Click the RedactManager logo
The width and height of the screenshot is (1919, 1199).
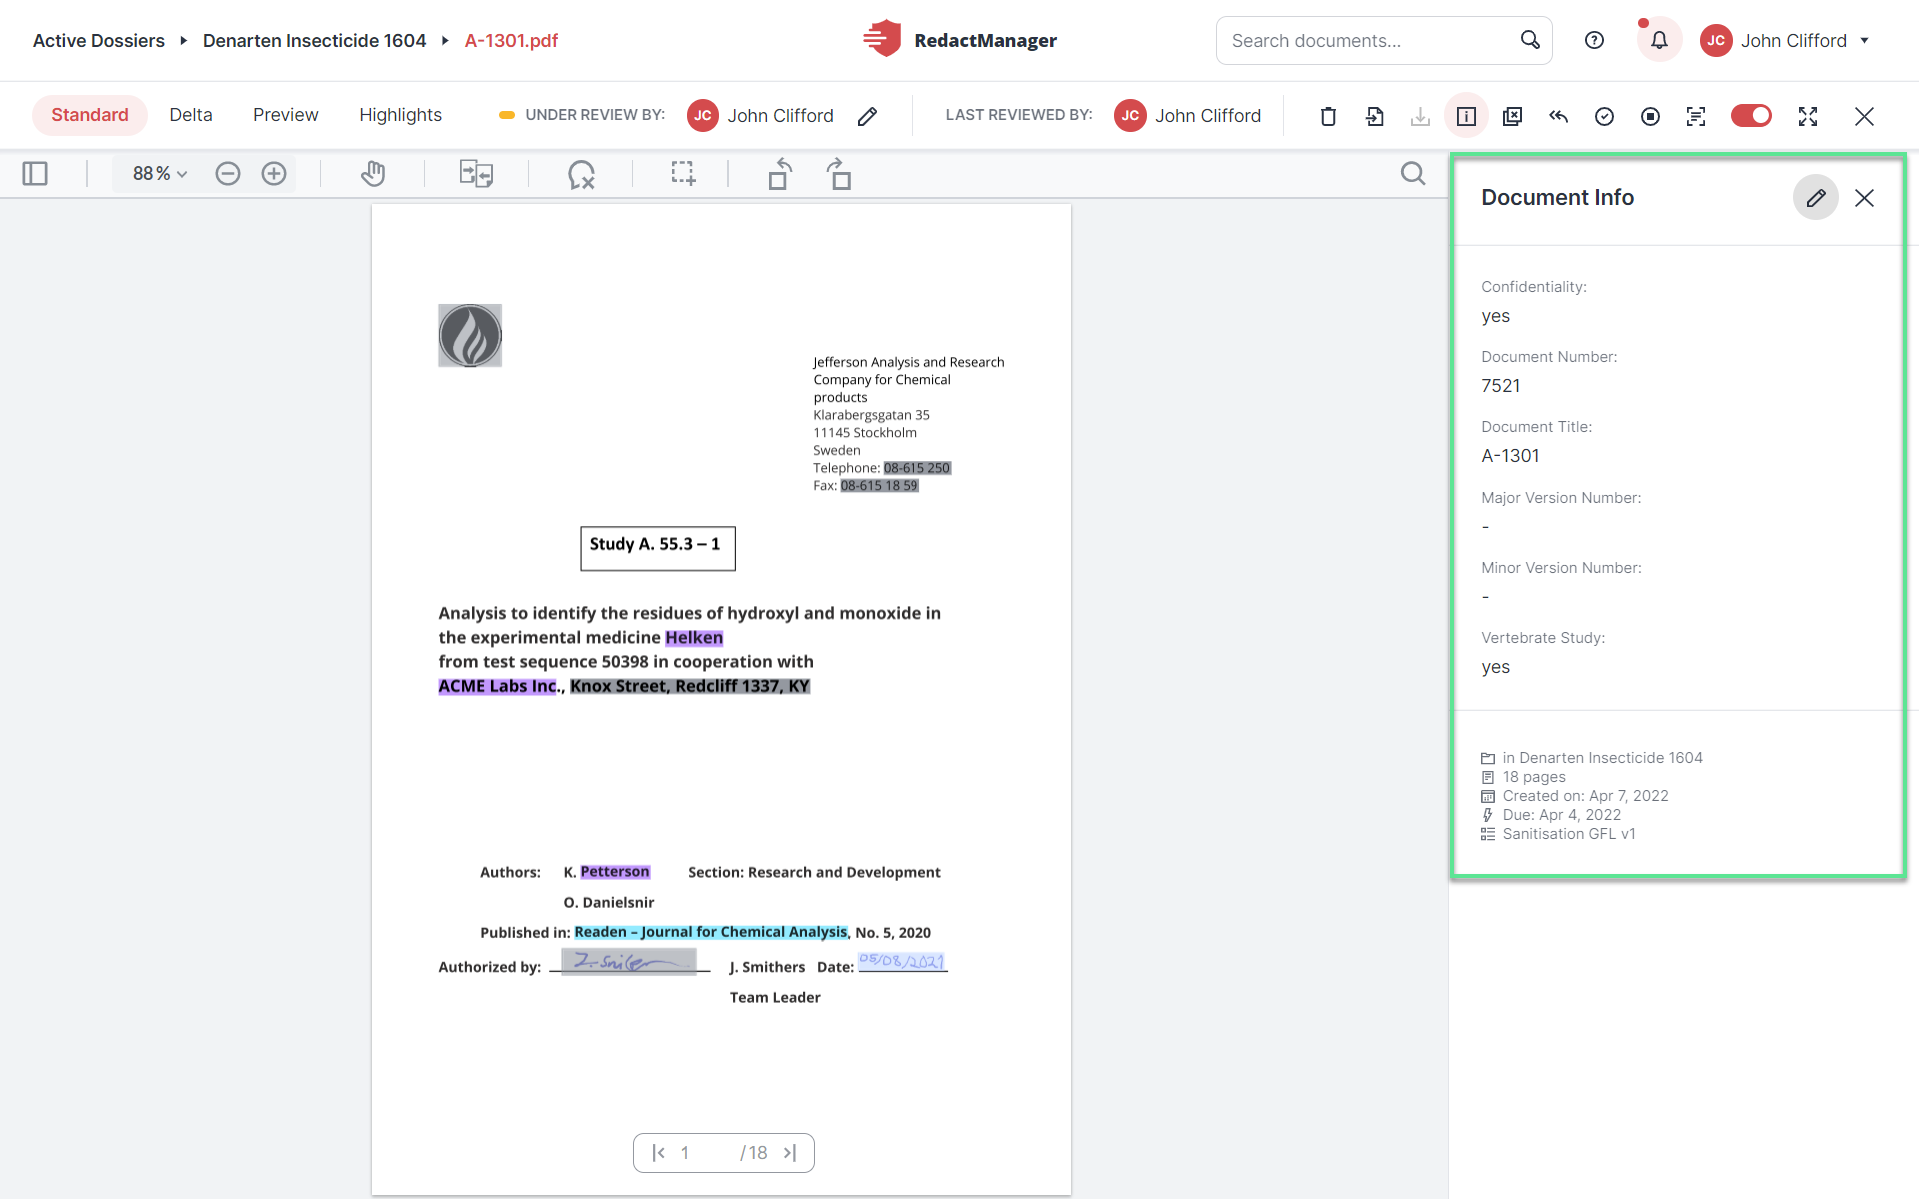click(959, 40)
